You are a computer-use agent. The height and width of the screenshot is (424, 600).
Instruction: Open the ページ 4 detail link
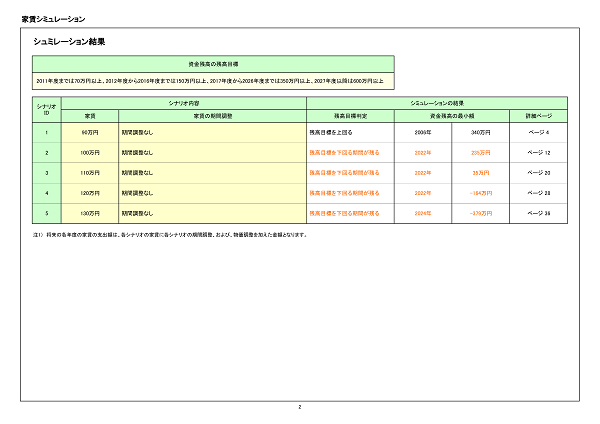[539, 132]
